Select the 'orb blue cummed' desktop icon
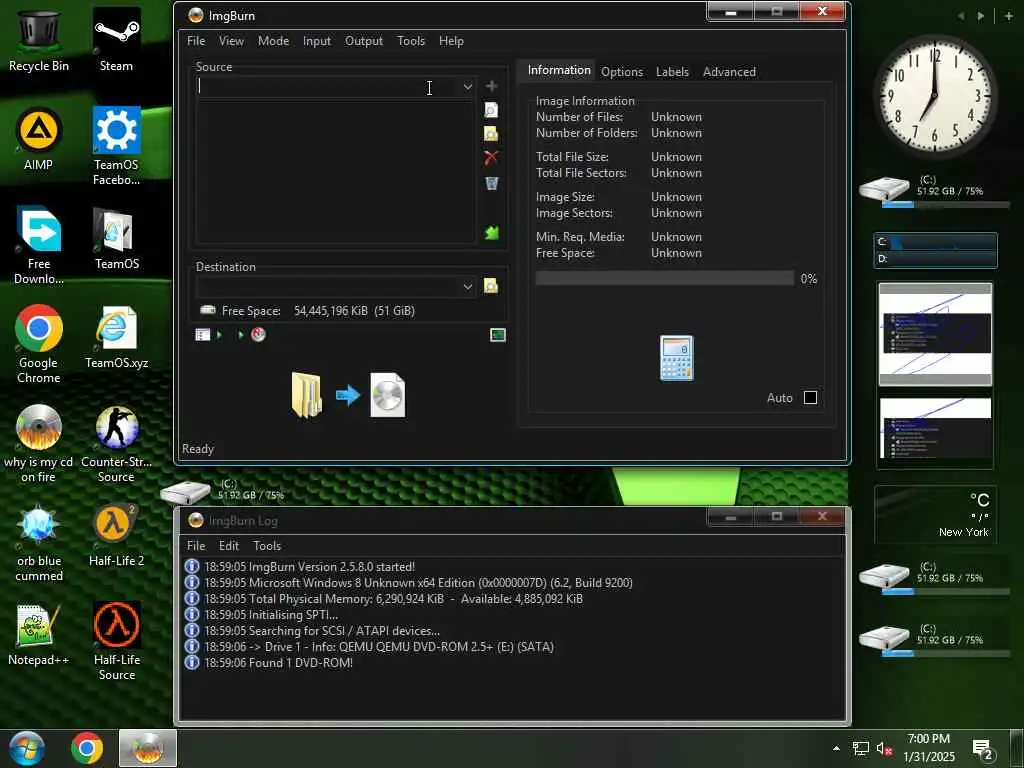The width and height of the screenshot is (1024, 768). coord(39,543)
